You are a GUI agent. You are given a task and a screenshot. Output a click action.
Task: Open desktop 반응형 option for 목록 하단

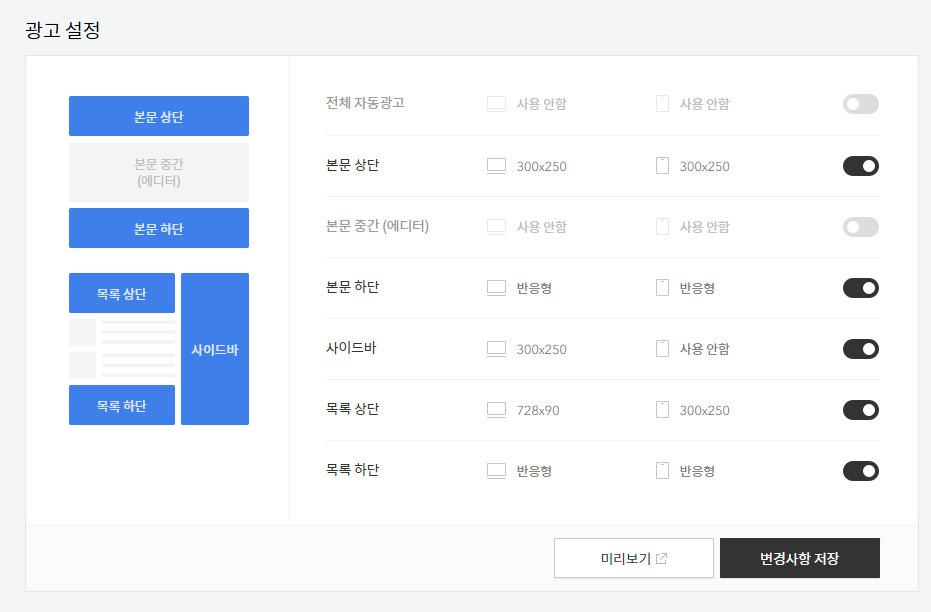coord(534,471)
